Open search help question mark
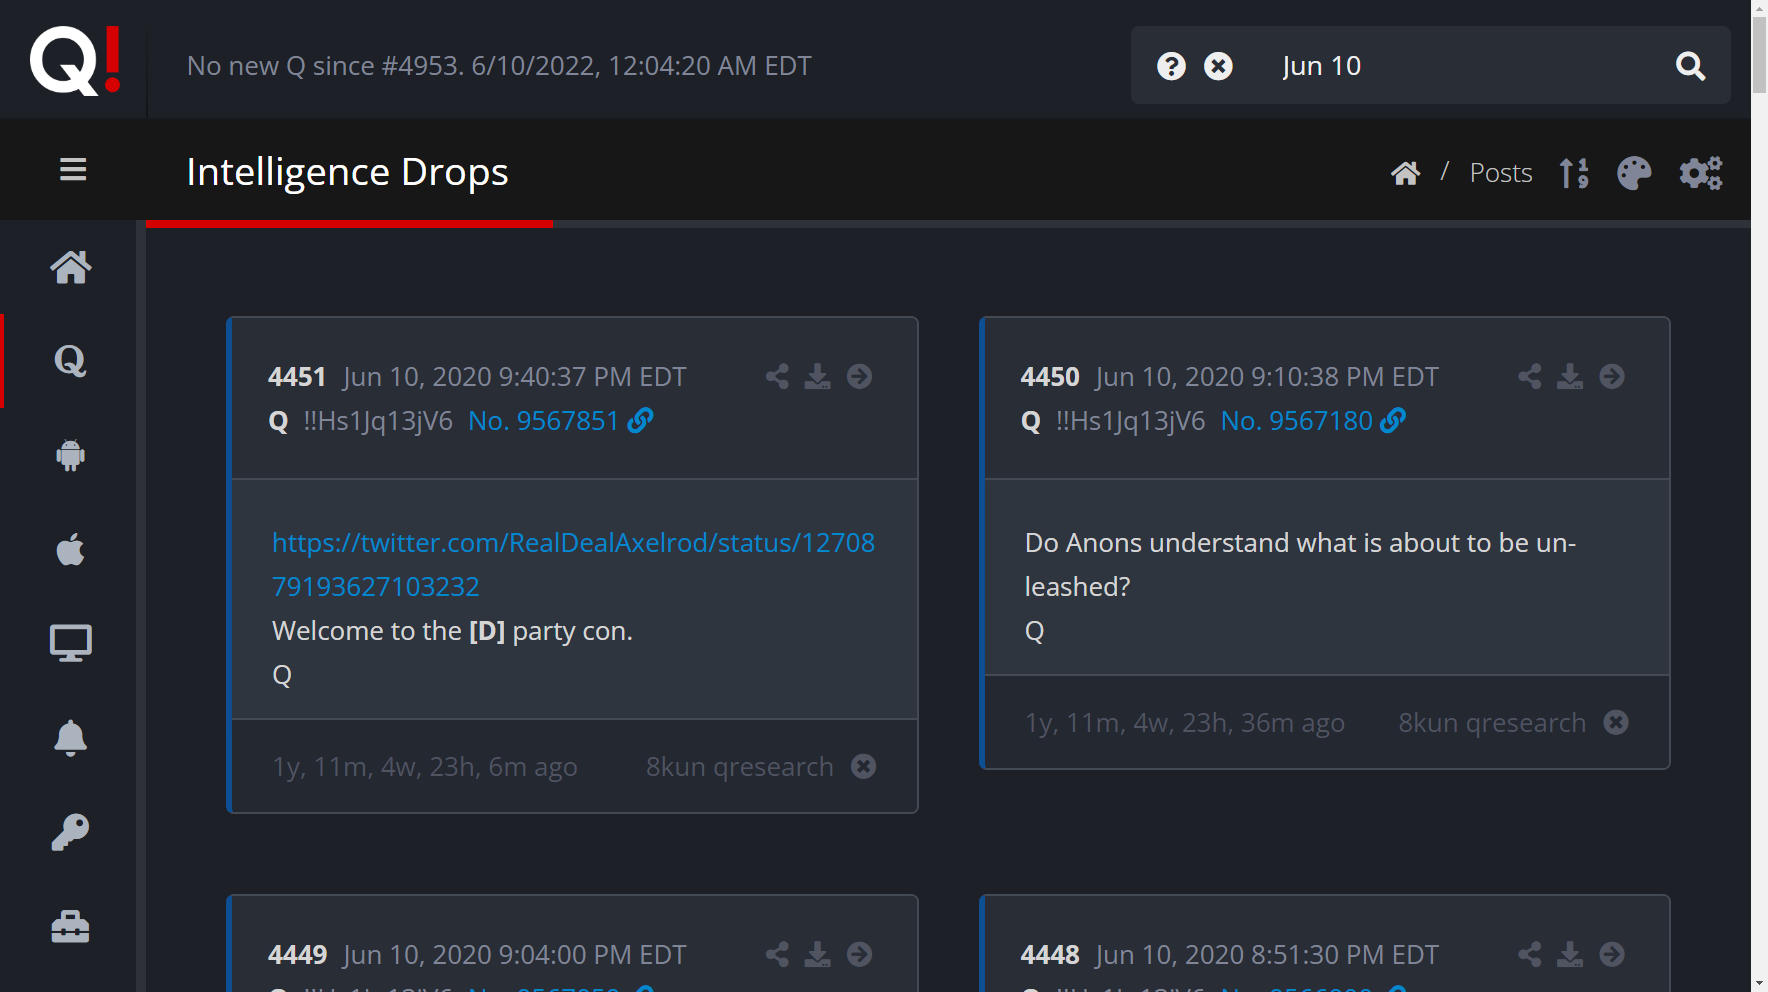1768x992 pixels. pos(1171,66)
